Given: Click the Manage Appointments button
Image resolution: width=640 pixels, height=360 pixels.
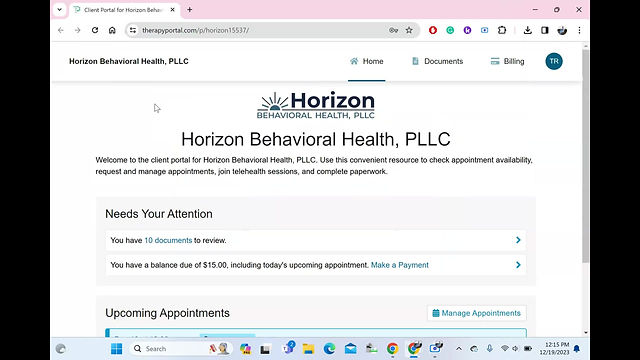Looking at the screenshot, I should pos(477,313).
